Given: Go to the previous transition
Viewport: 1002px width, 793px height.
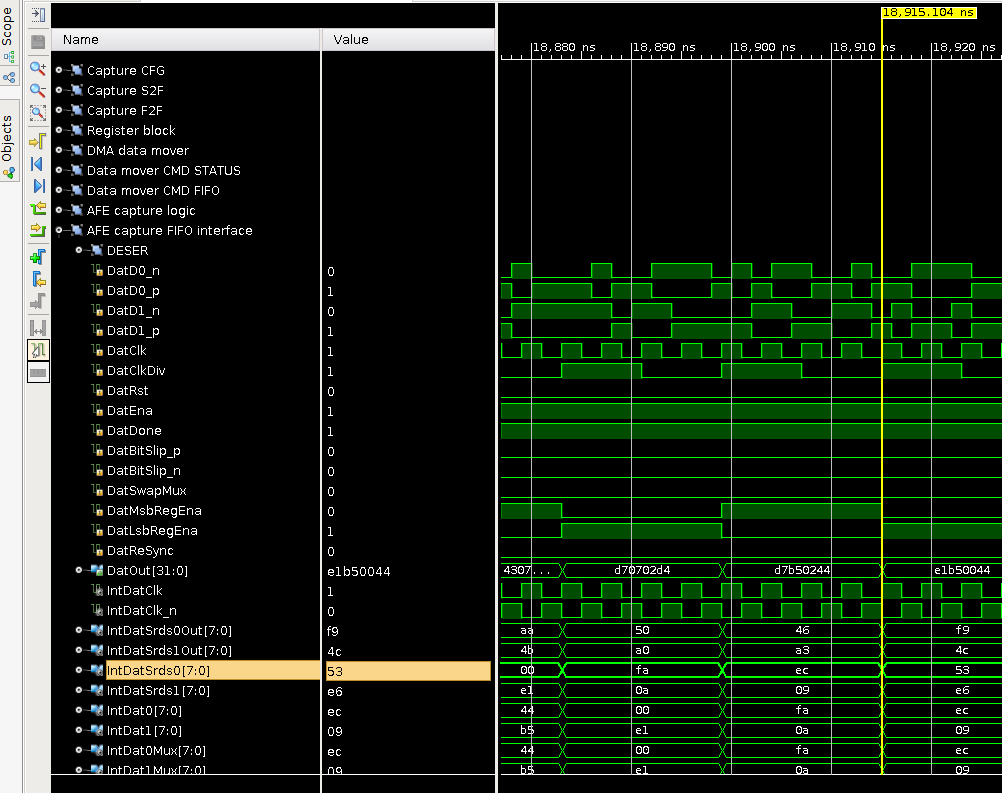Looking at the screenshot, I should coord(38,209).
